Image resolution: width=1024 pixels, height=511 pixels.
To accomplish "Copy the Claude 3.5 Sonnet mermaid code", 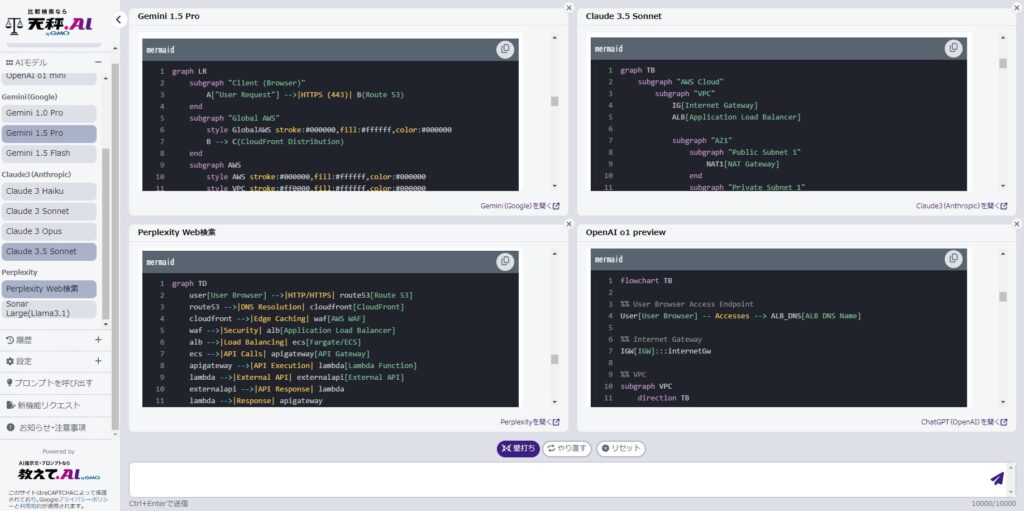I will 953,48.
